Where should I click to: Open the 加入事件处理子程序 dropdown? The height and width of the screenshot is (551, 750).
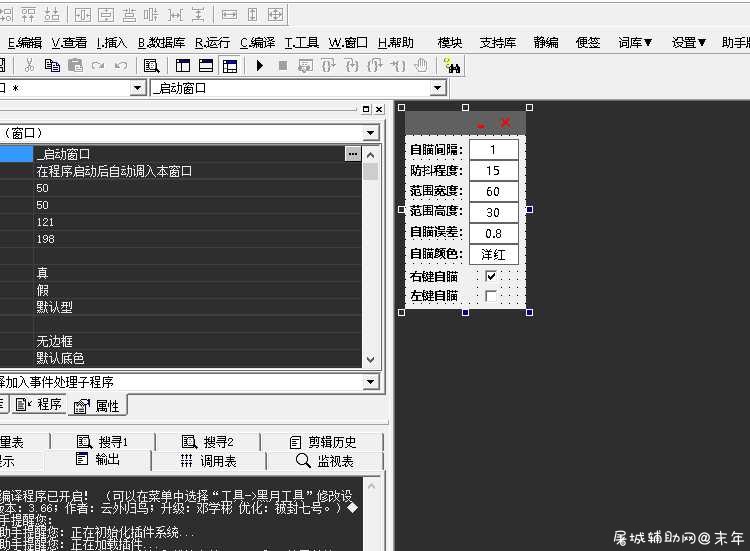[370, 382]
